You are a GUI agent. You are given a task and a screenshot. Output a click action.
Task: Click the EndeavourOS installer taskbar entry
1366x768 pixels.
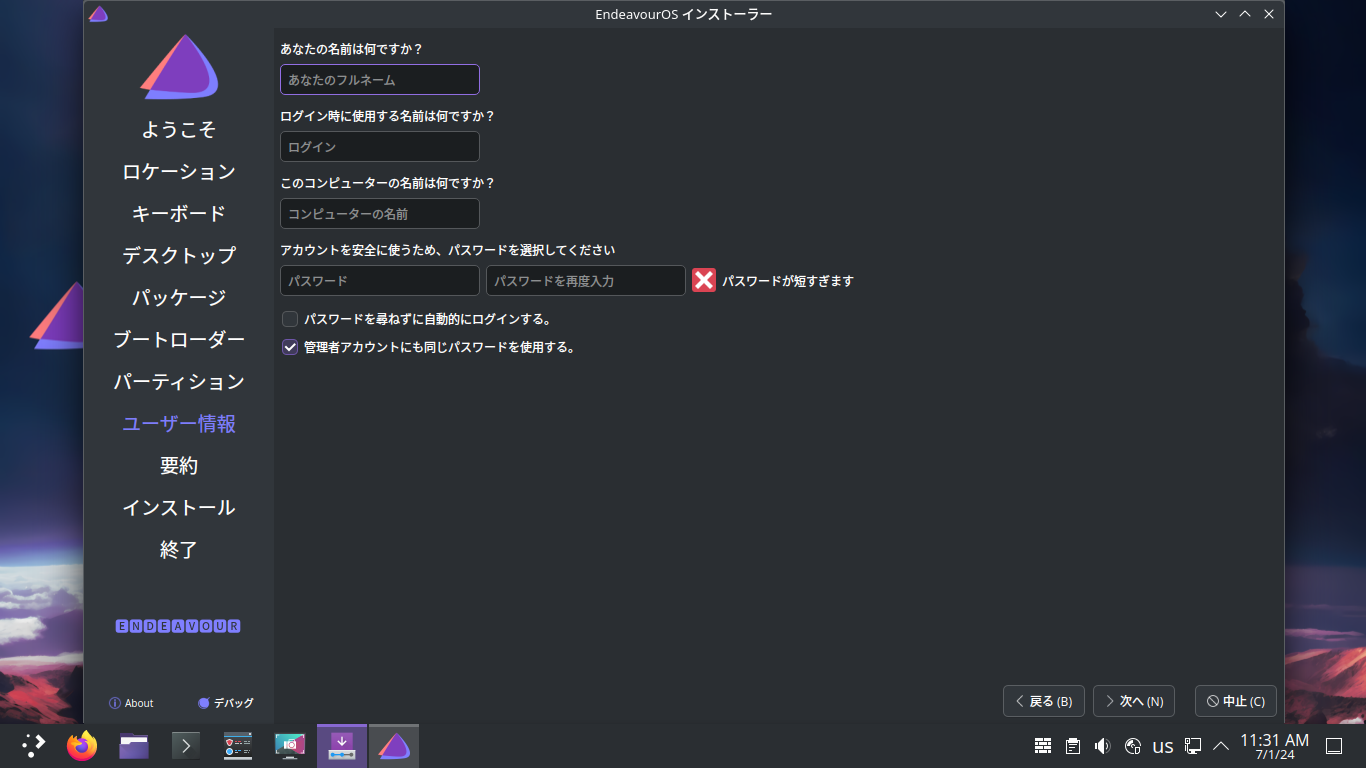pyautogui.click(x=394, y=745)
